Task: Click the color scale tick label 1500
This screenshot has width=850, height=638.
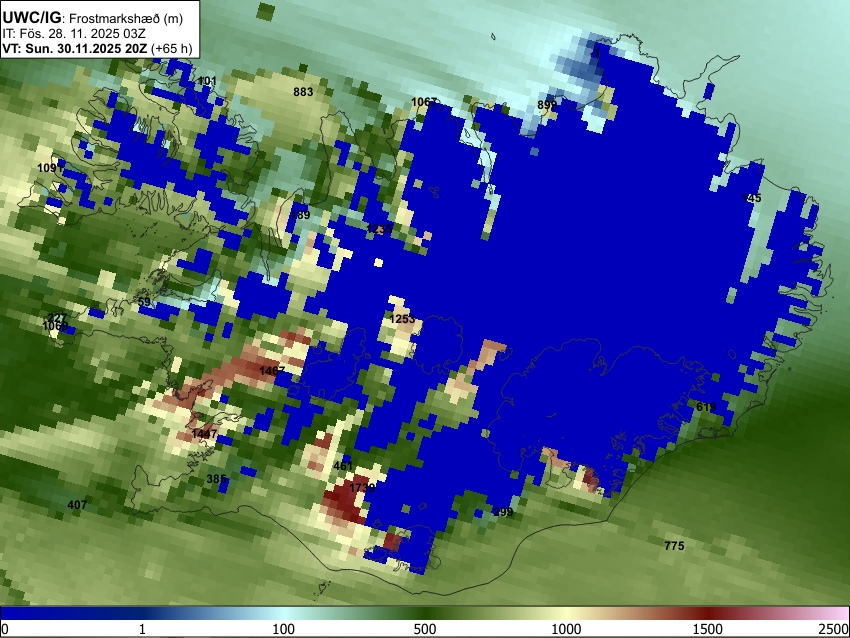Action: coord(708,629)
